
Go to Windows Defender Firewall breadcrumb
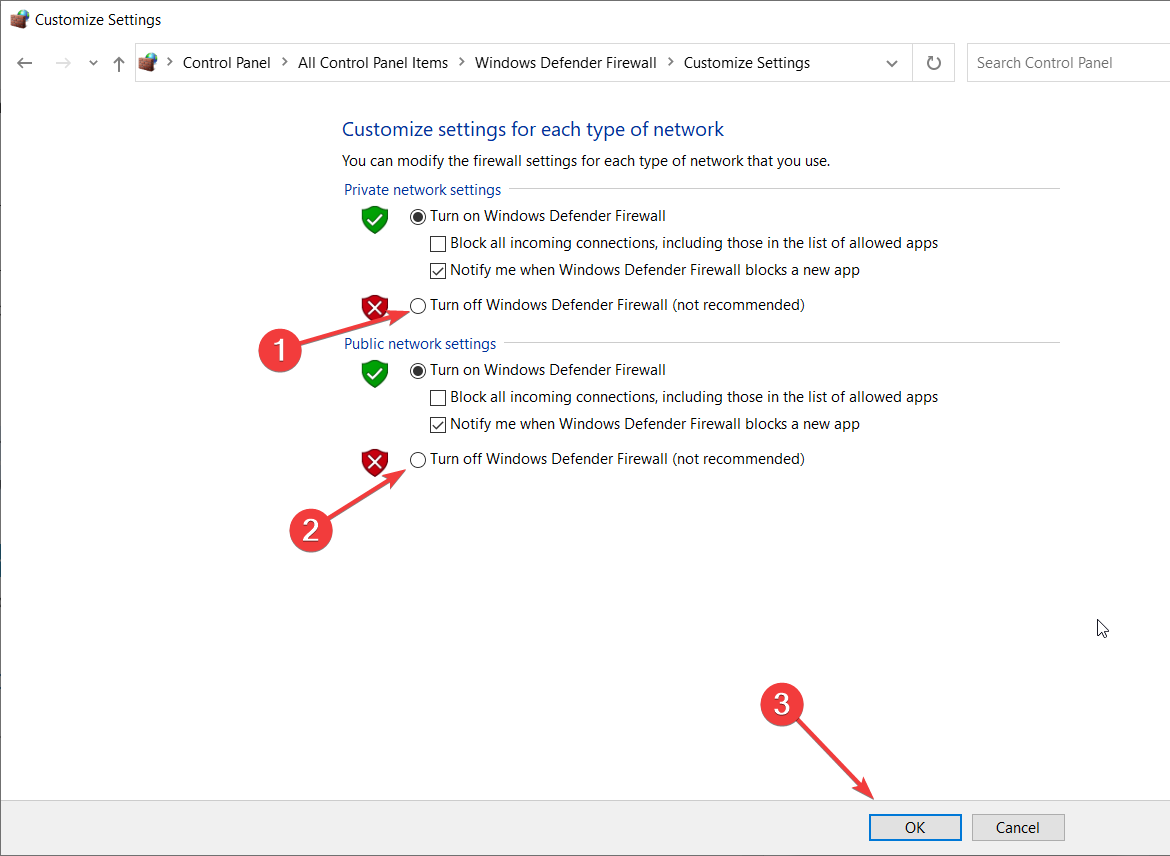point(565,63)
